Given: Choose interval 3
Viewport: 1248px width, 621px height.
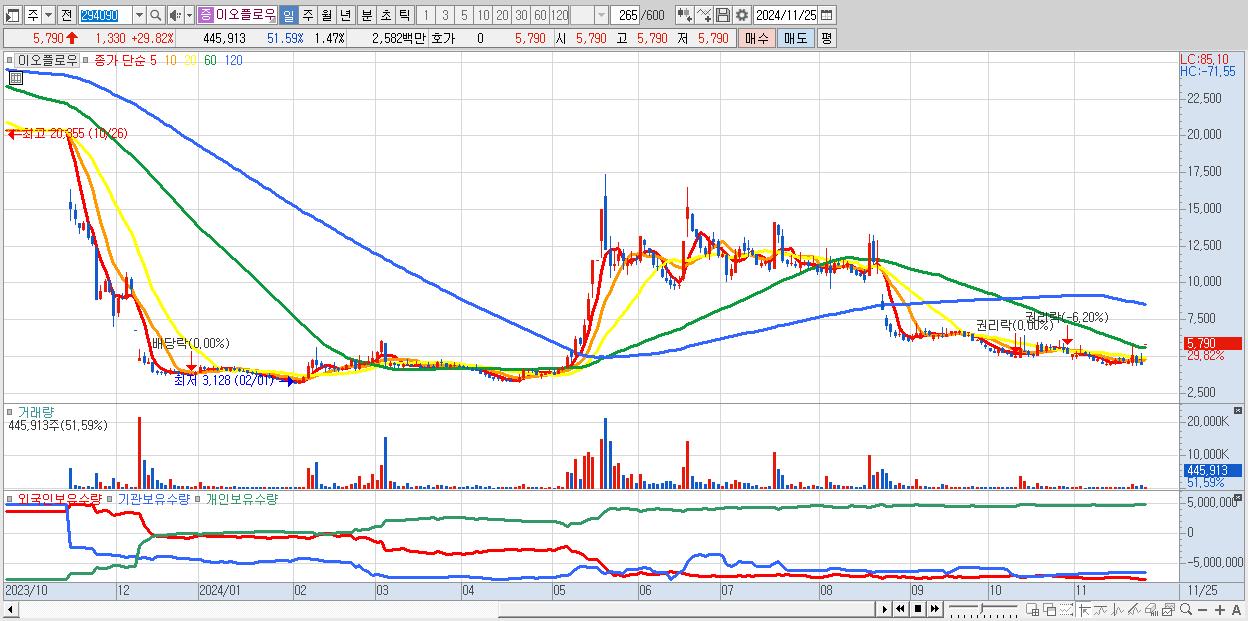Looking at the screenshot, I should (445, 16).
